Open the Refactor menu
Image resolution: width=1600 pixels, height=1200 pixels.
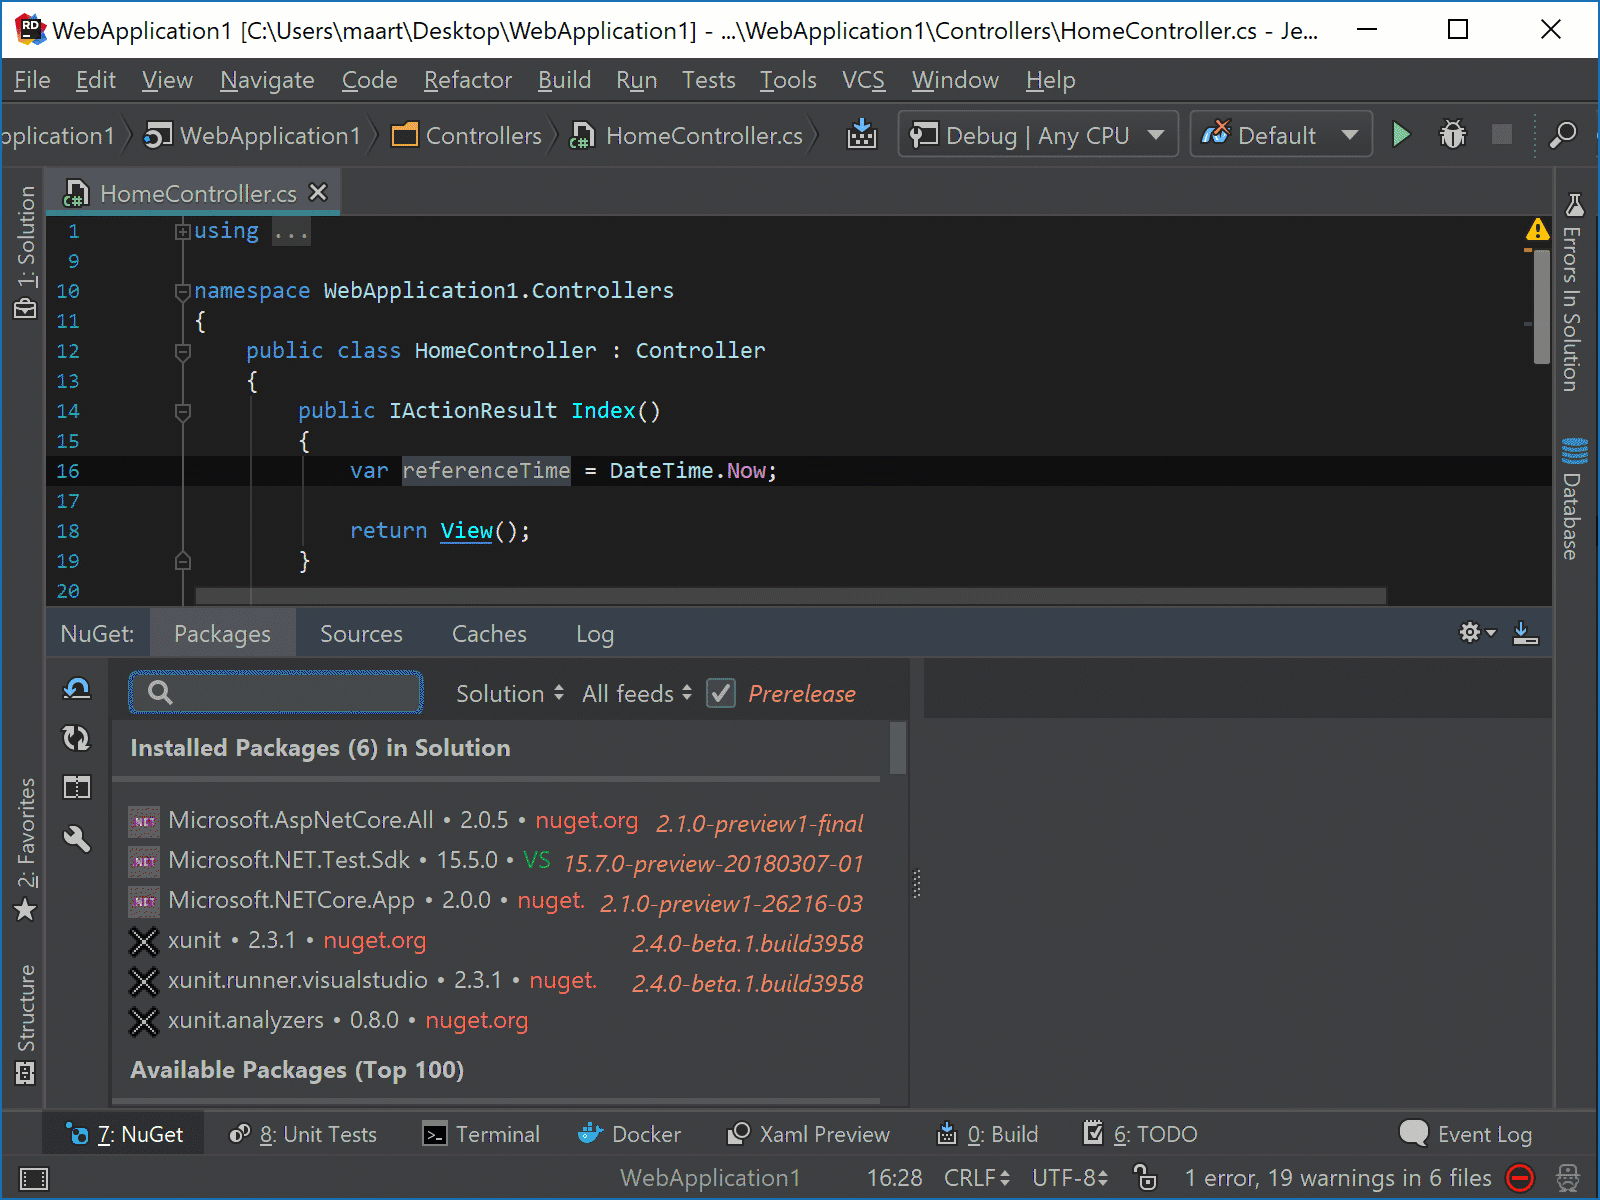click(466, 80)
